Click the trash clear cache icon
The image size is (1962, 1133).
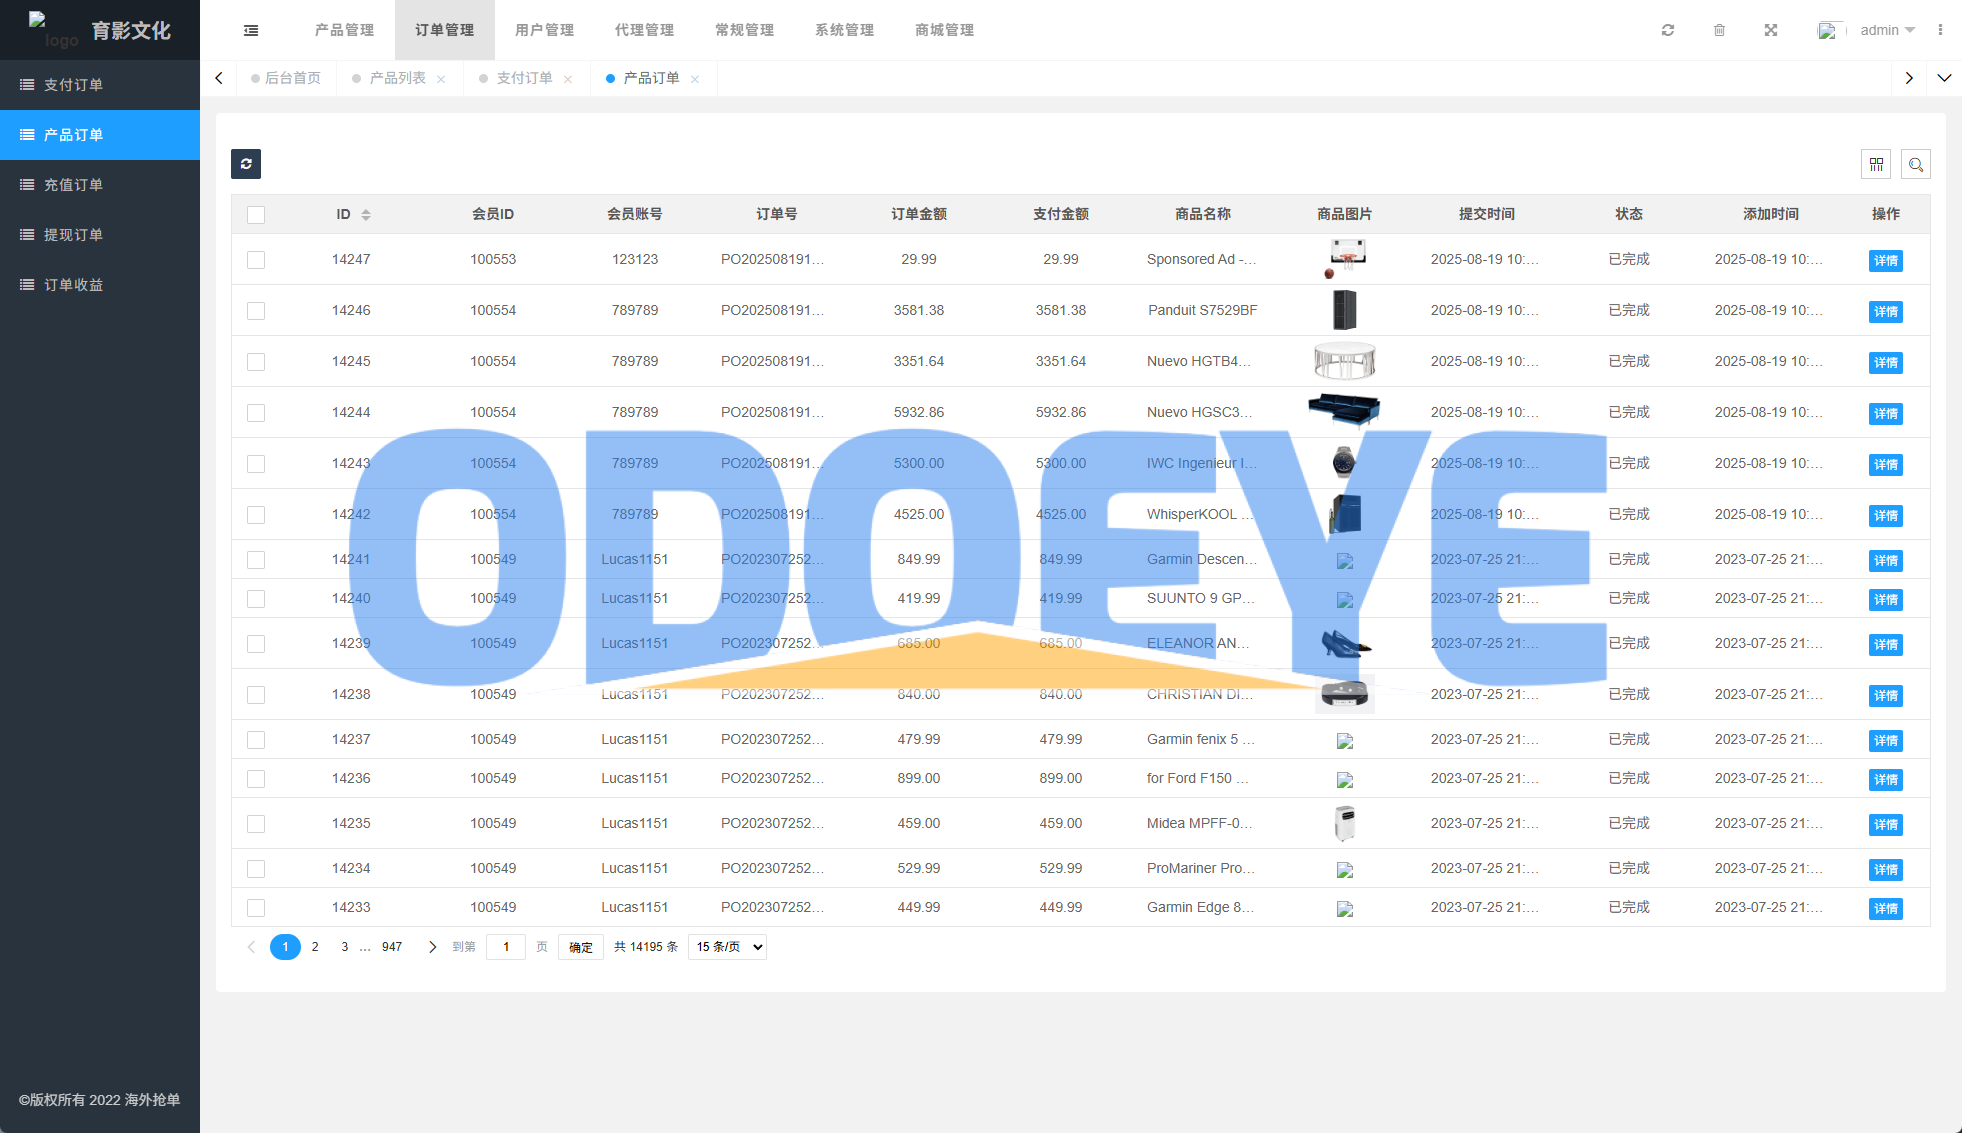tap(1719, 30)
